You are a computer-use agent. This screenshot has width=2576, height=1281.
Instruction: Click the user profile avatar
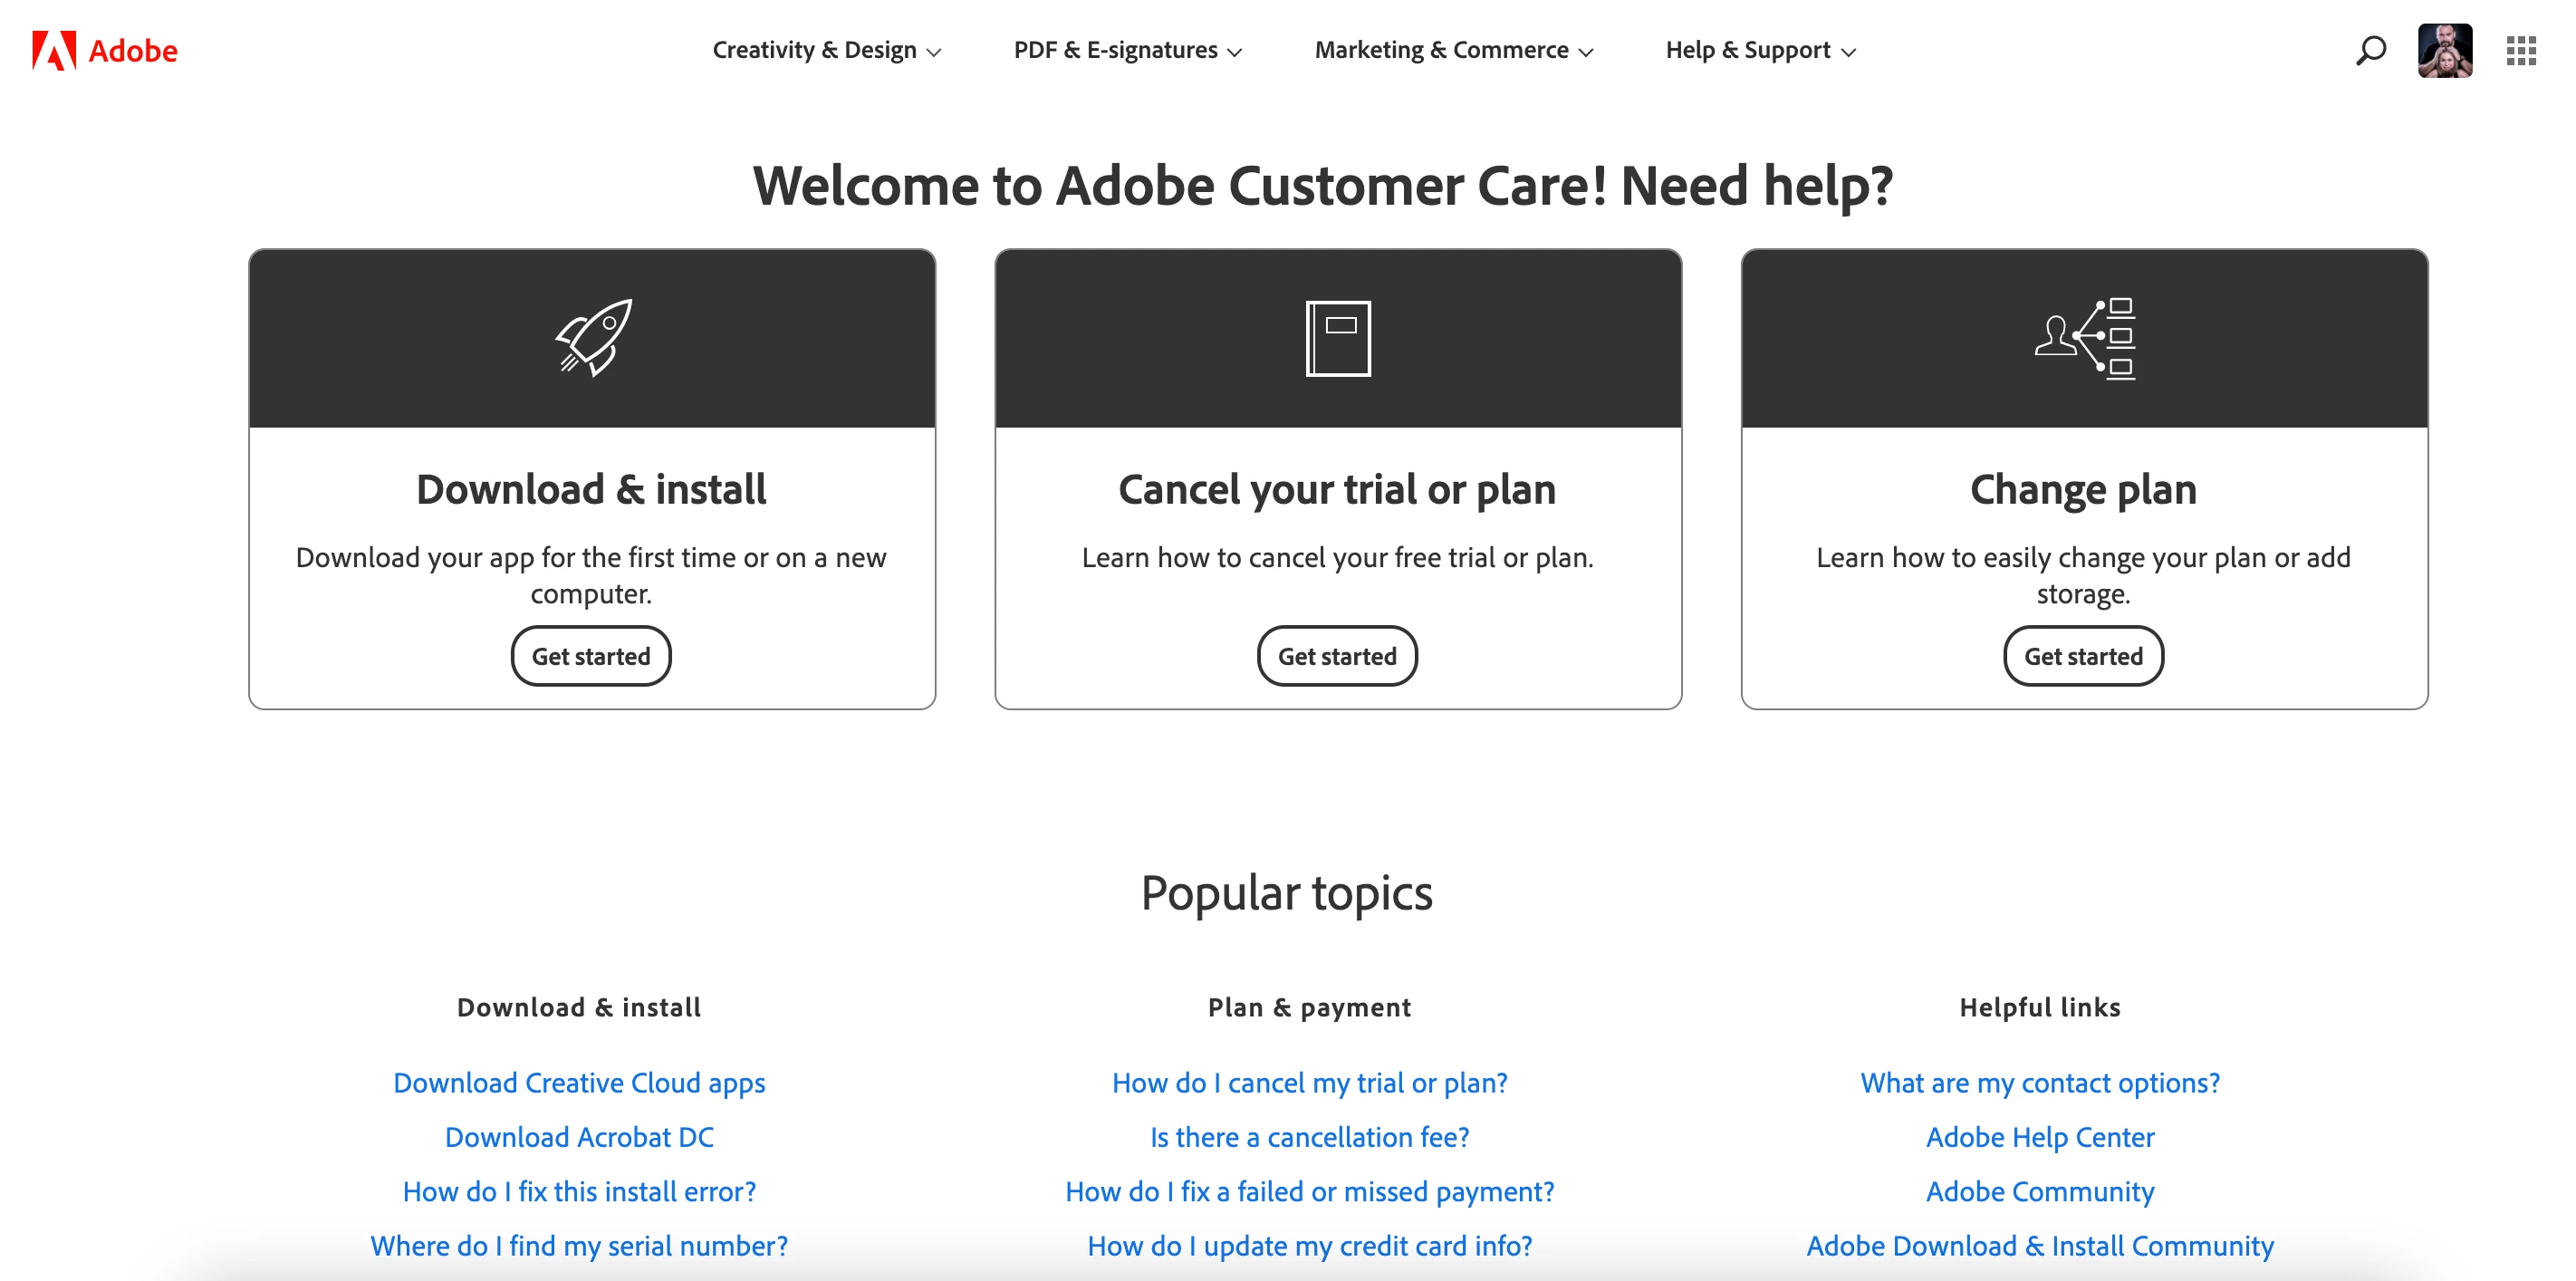click(2444, 50)
